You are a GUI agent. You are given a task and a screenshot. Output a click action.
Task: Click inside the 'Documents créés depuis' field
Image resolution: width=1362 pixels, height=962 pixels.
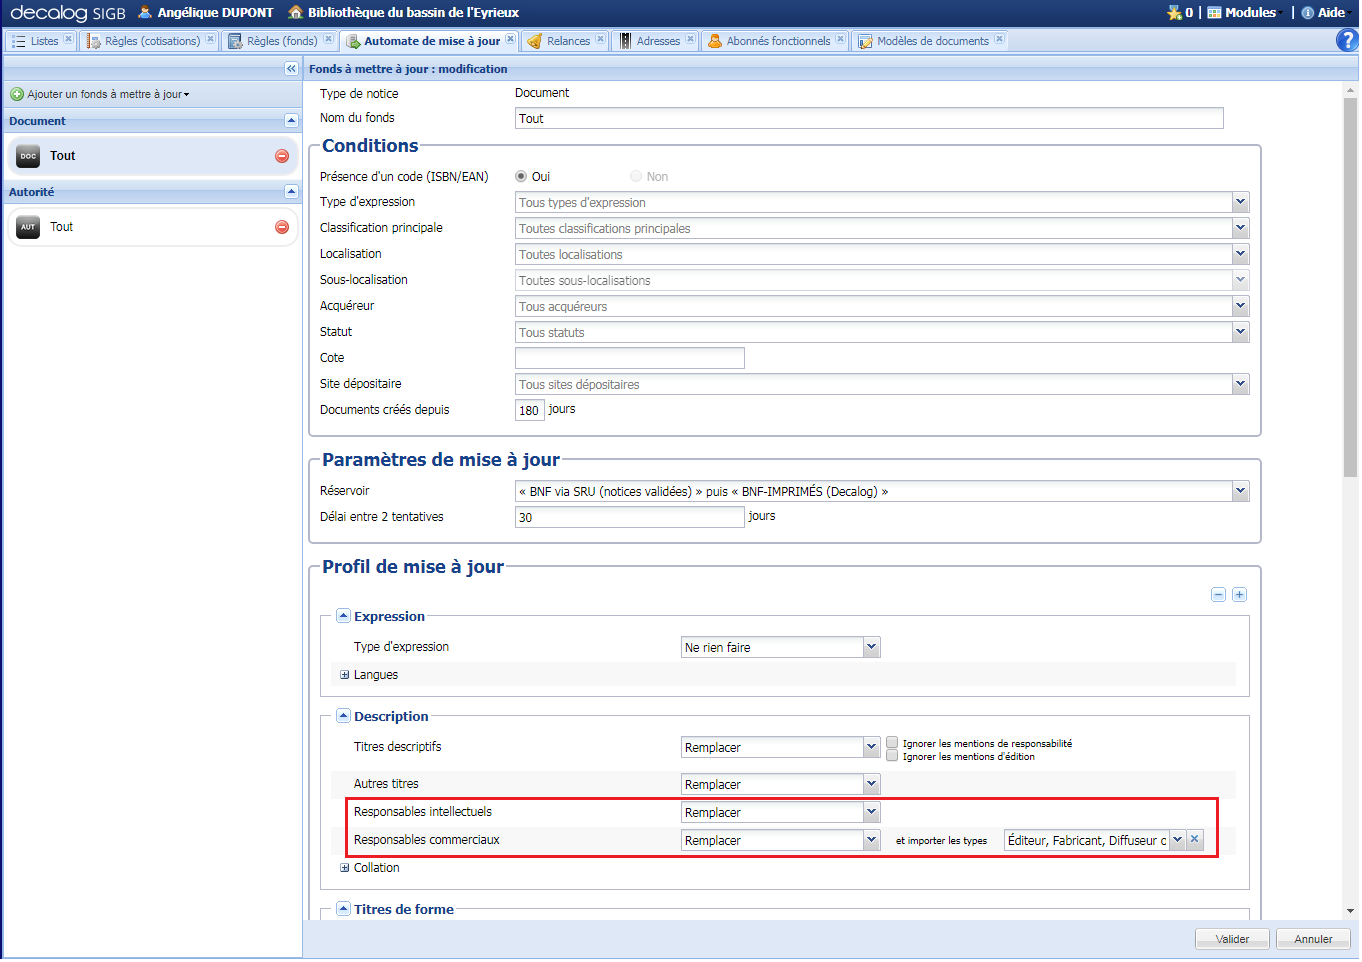[x=529, y=409]
